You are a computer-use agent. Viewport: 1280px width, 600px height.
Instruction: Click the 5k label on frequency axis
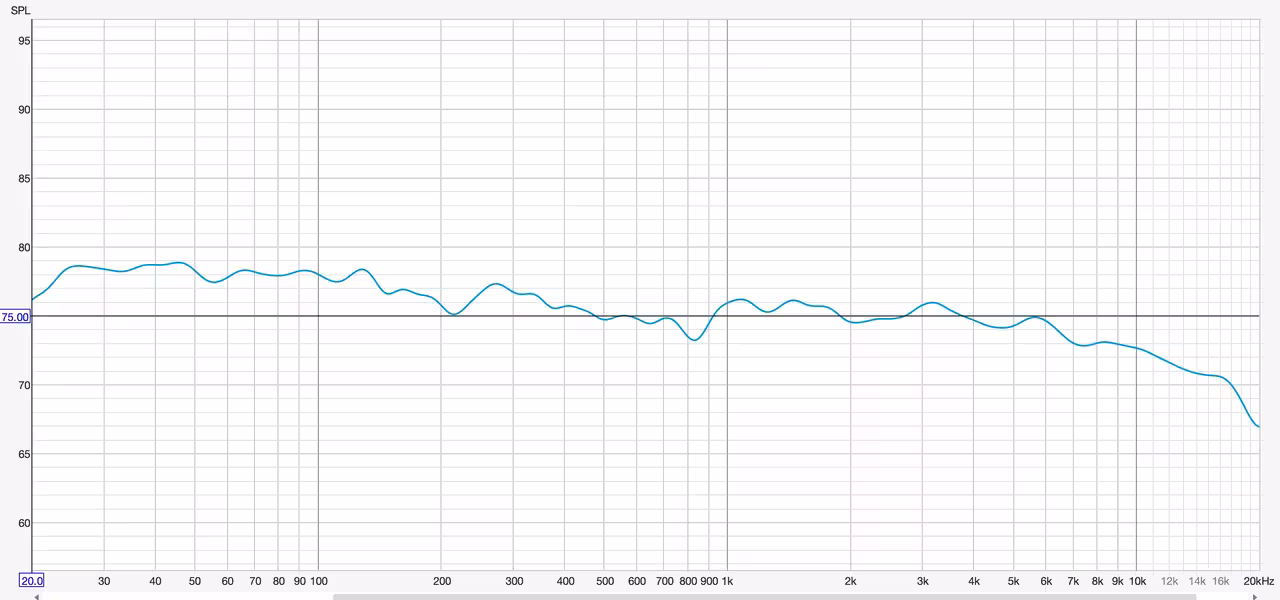tap(1013, 581)
